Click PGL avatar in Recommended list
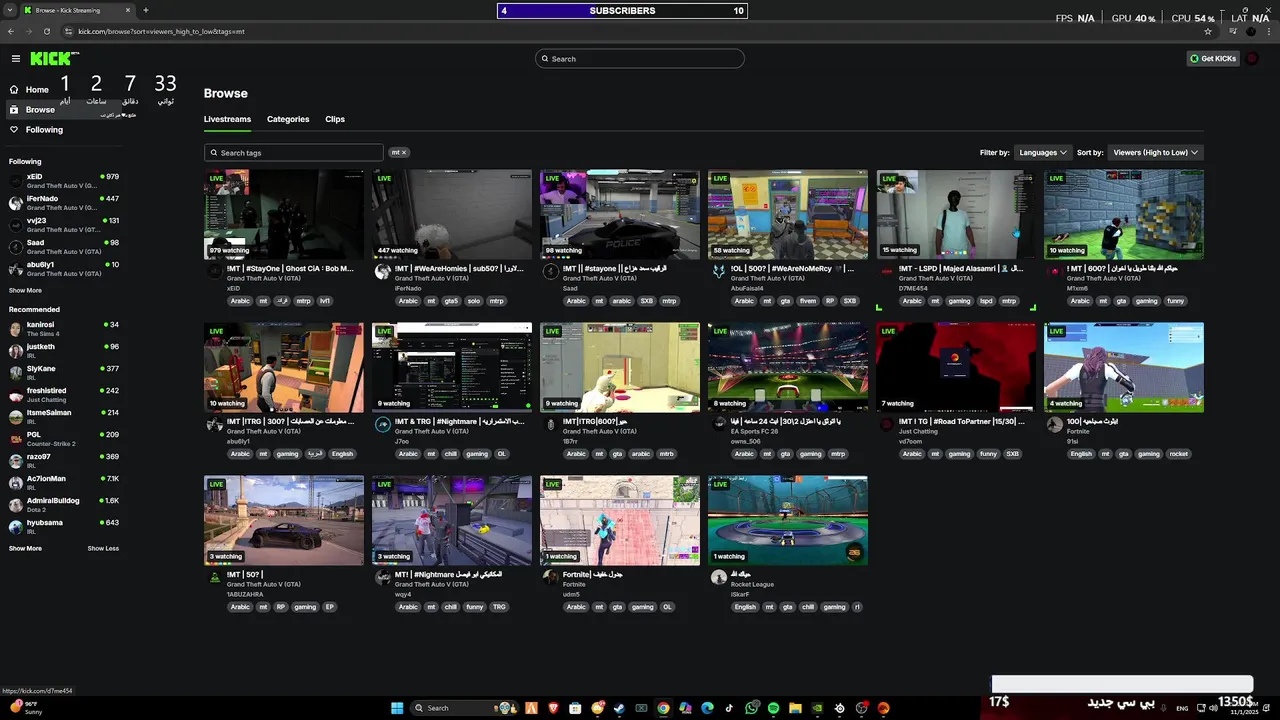Image resolution: width=1280 pixels, height=720 pixels. click(x=15, y=439)
